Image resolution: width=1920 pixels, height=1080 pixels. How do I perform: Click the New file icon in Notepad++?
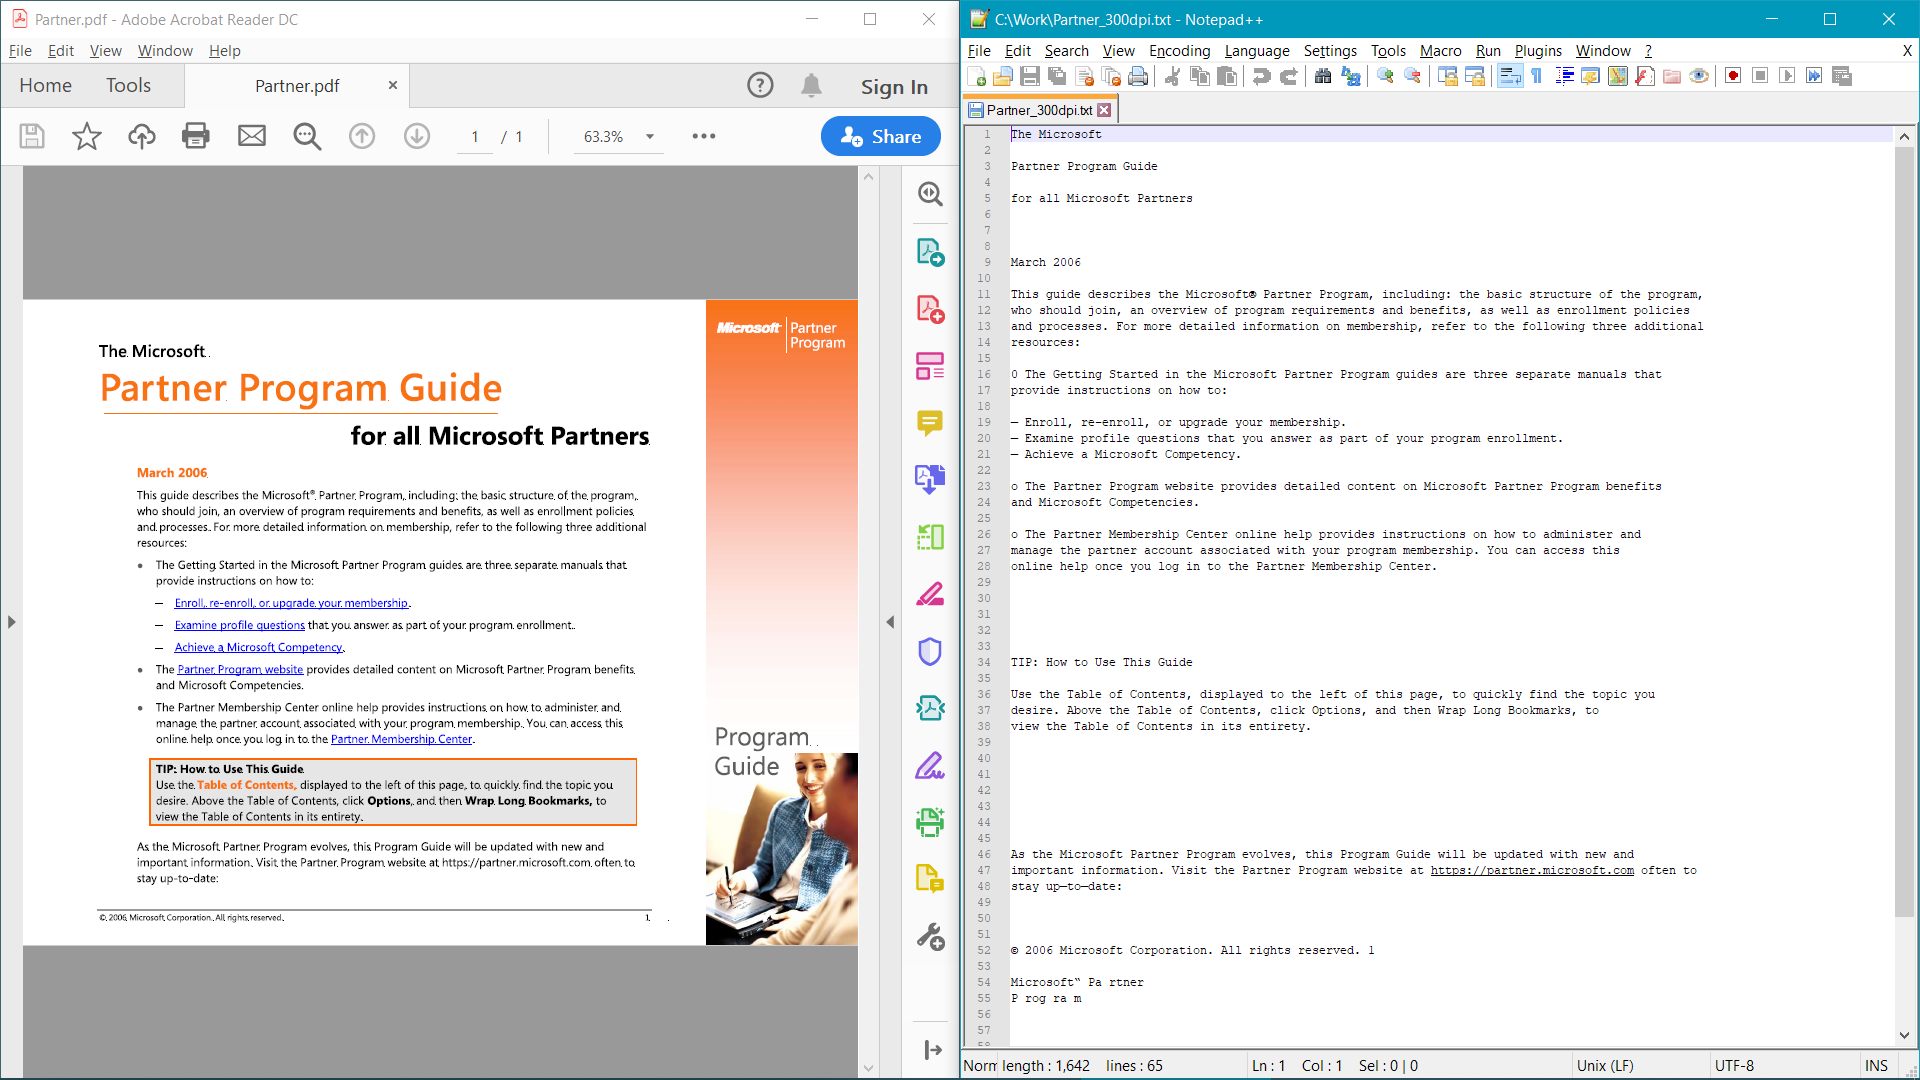(x=977, y=77)
